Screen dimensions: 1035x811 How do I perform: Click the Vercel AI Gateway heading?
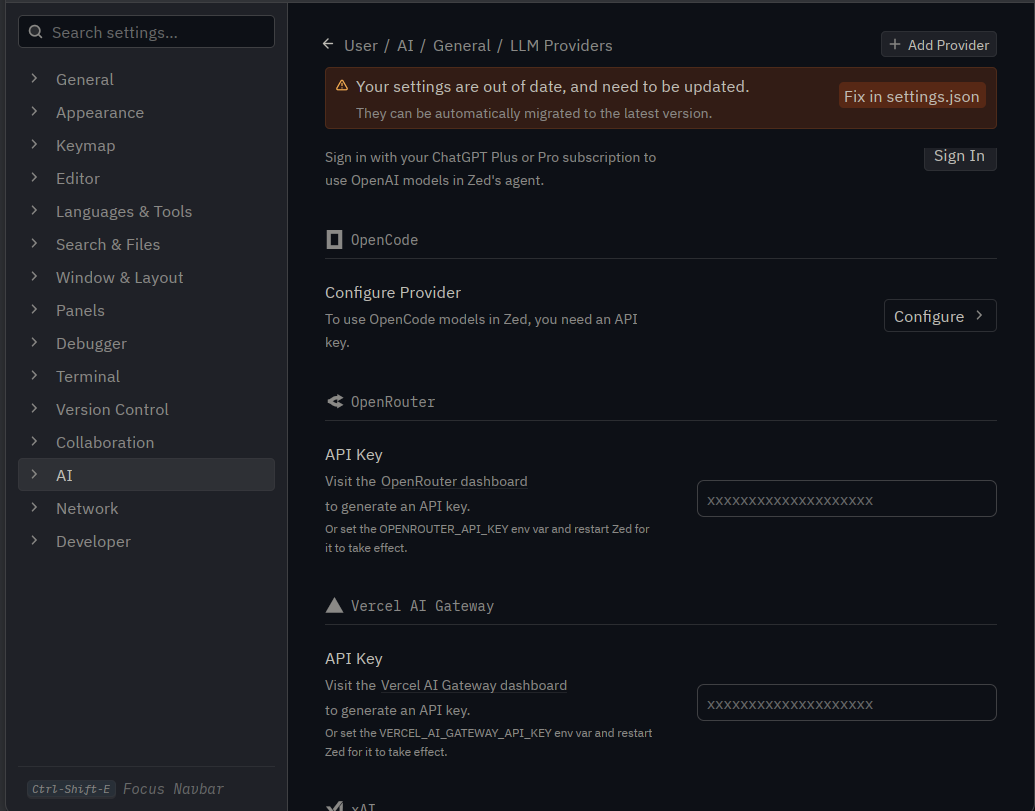(x=422, y=605)
